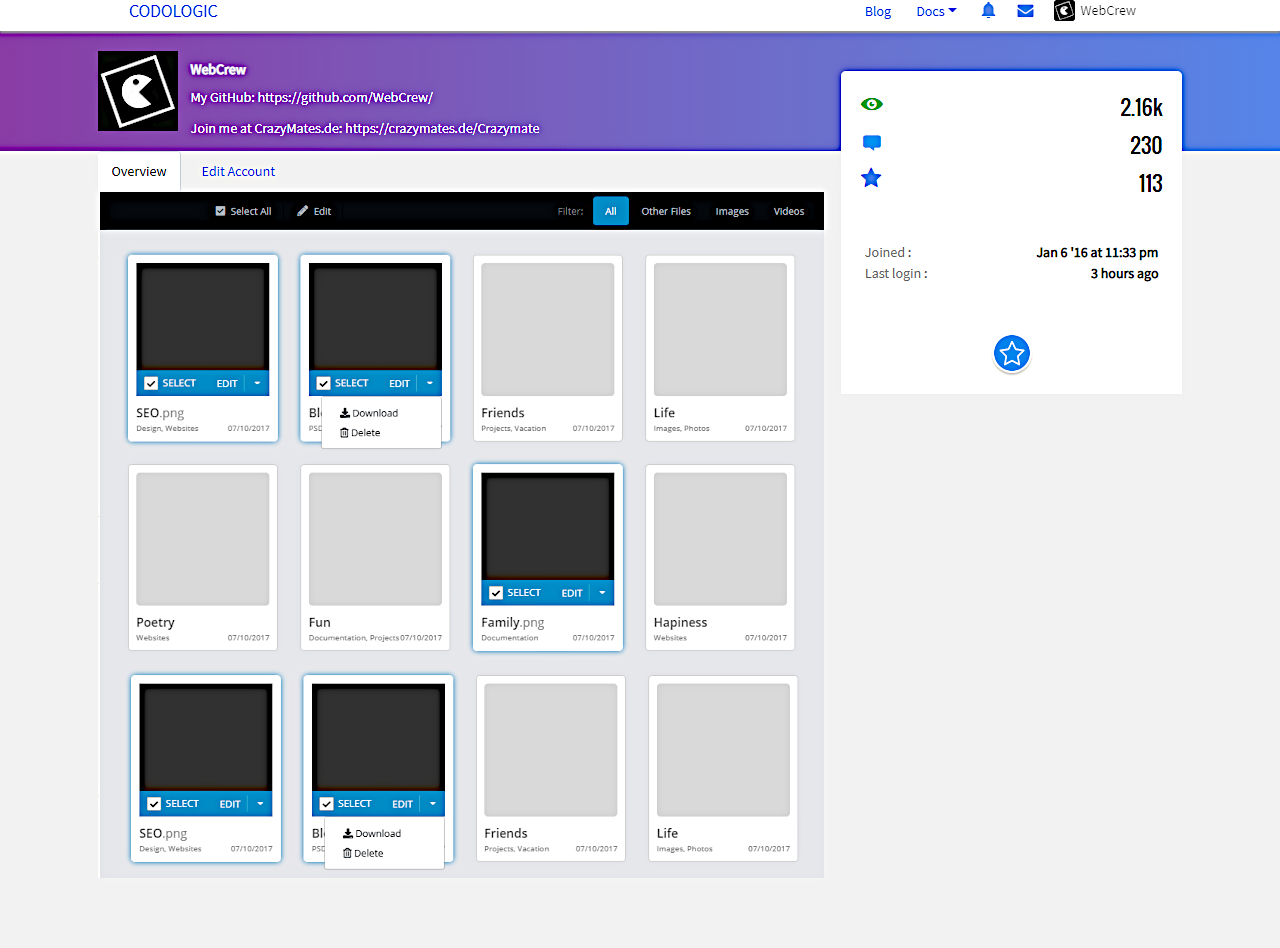The width and height of the screenshot is (1280, 948).
Task: Switch to the Overview tab
Action: [x=139, y=171]
